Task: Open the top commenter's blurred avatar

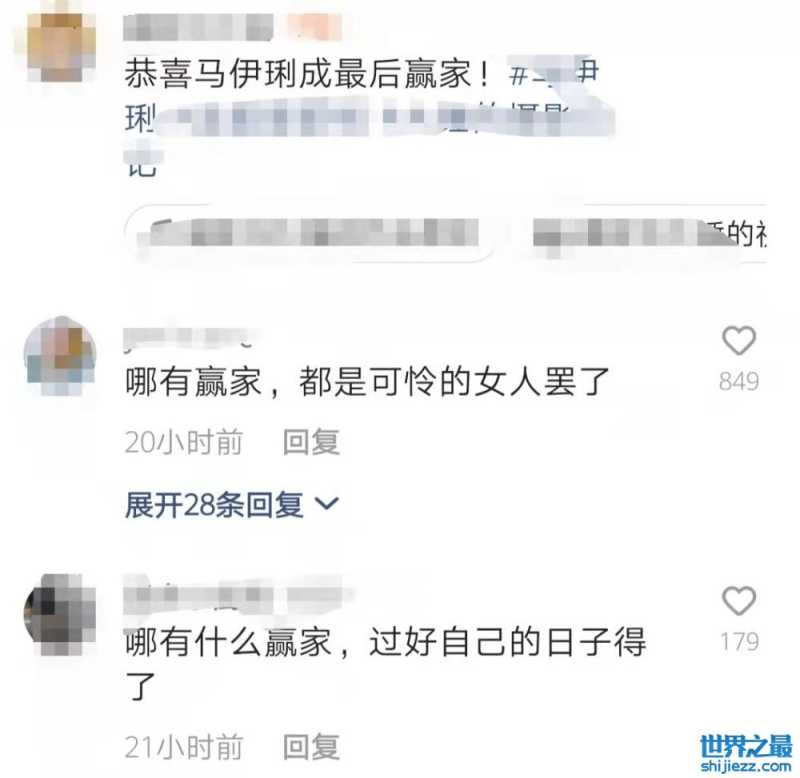Action: [61, 47]
